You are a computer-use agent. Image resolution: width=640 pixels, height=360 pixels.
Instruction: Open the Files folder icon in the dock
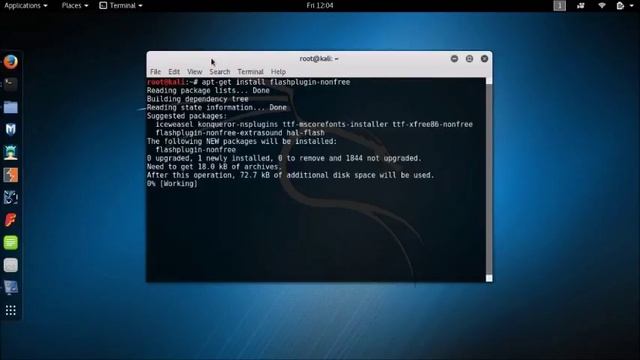[x=11, y=107]
